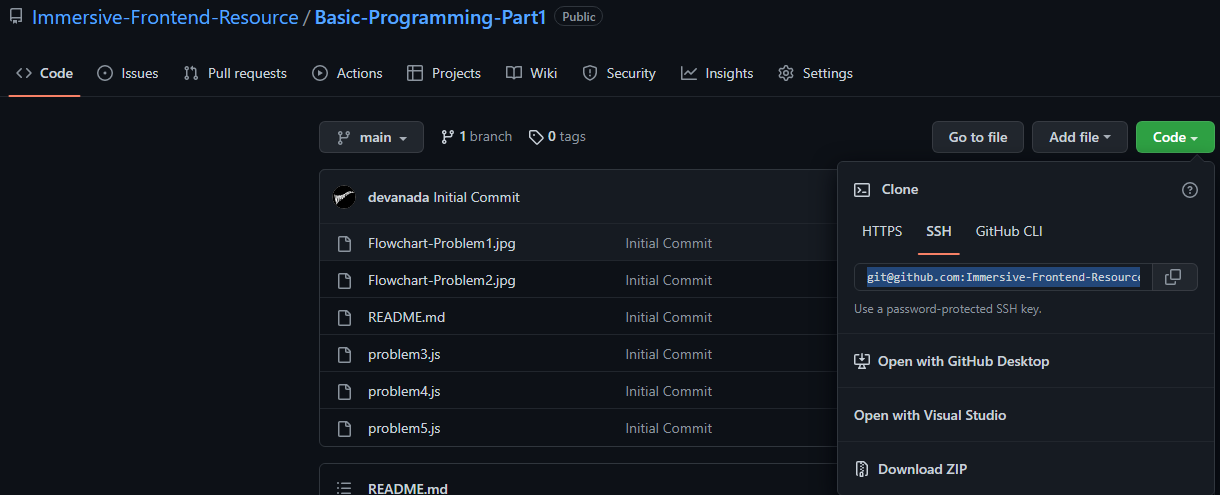View the 1 branch link
Viewport: 1220px width, 495px height.
(476, 137)
